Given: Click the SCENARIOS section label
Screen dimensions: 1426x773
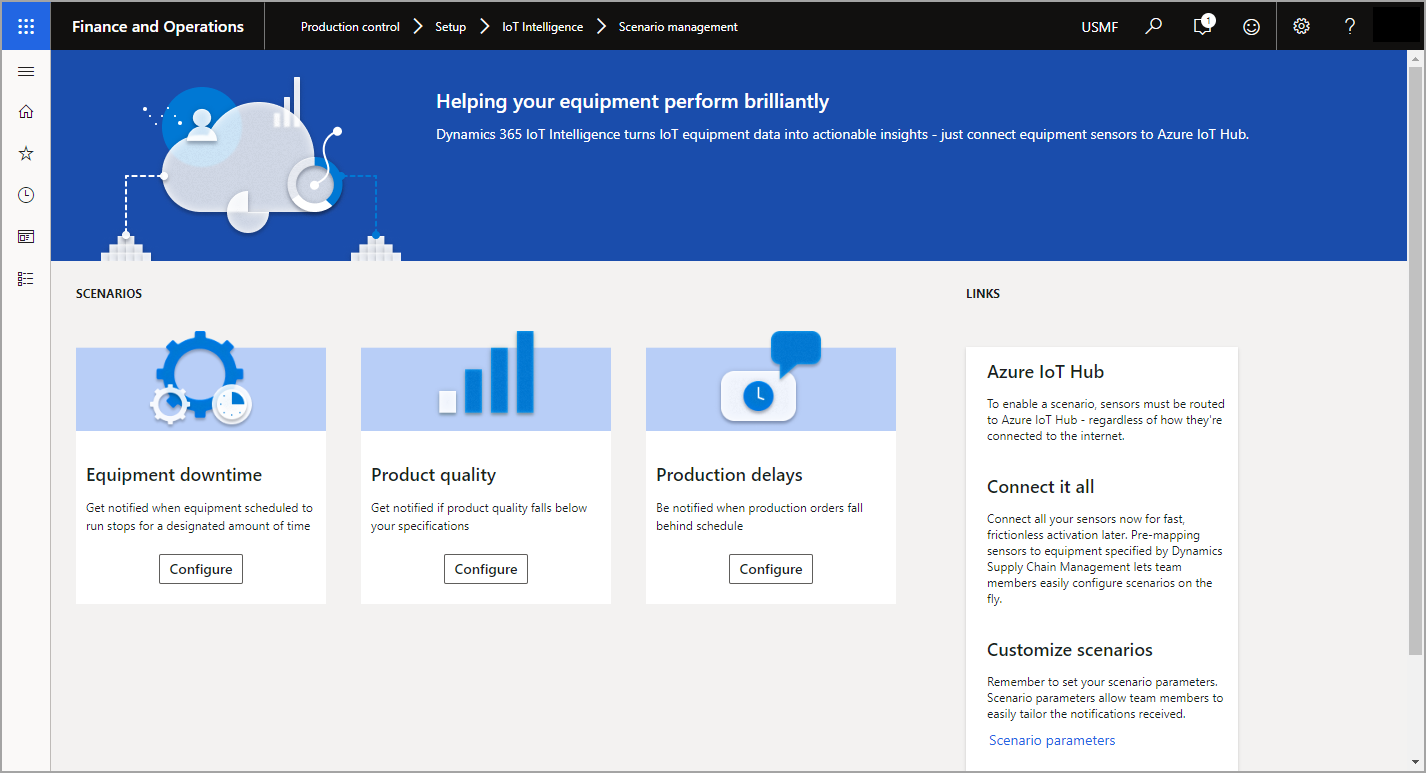Looking at the screenshot, I should [x=109, y=294].
